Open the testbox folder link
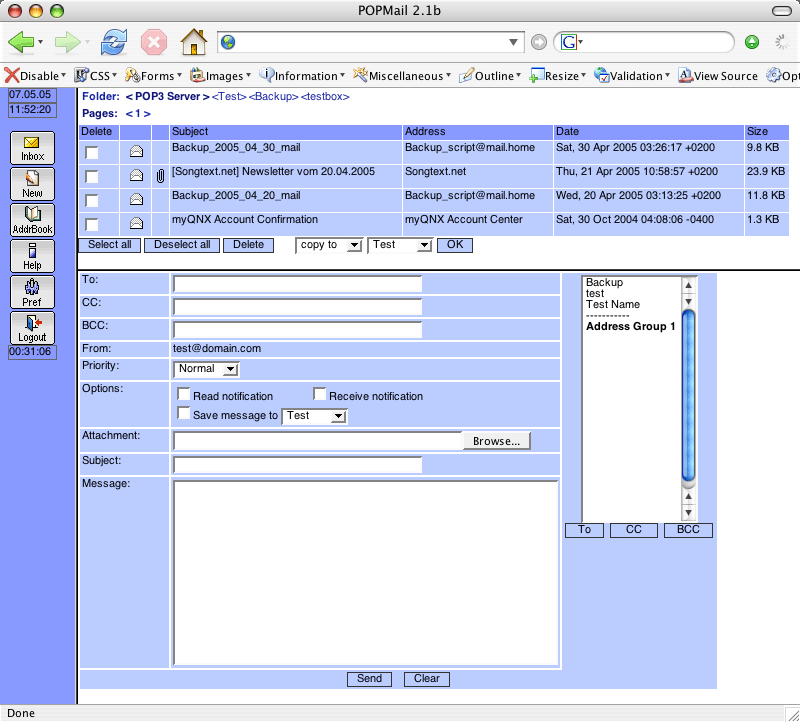Screen dimensions: 800x722 pyautogui.click(x=326, y=96)
